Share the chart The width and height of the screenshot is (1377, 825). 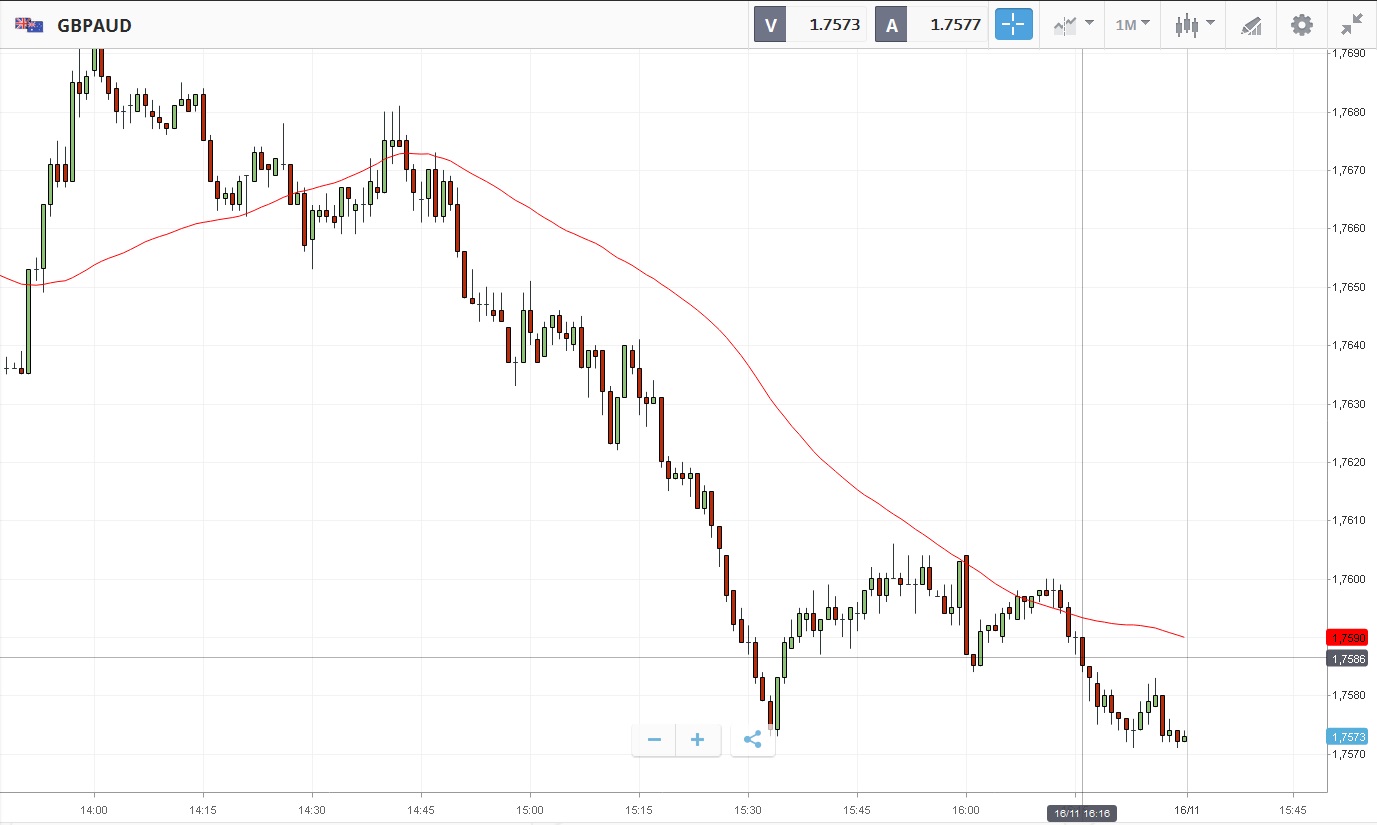(x=753, y=740)
